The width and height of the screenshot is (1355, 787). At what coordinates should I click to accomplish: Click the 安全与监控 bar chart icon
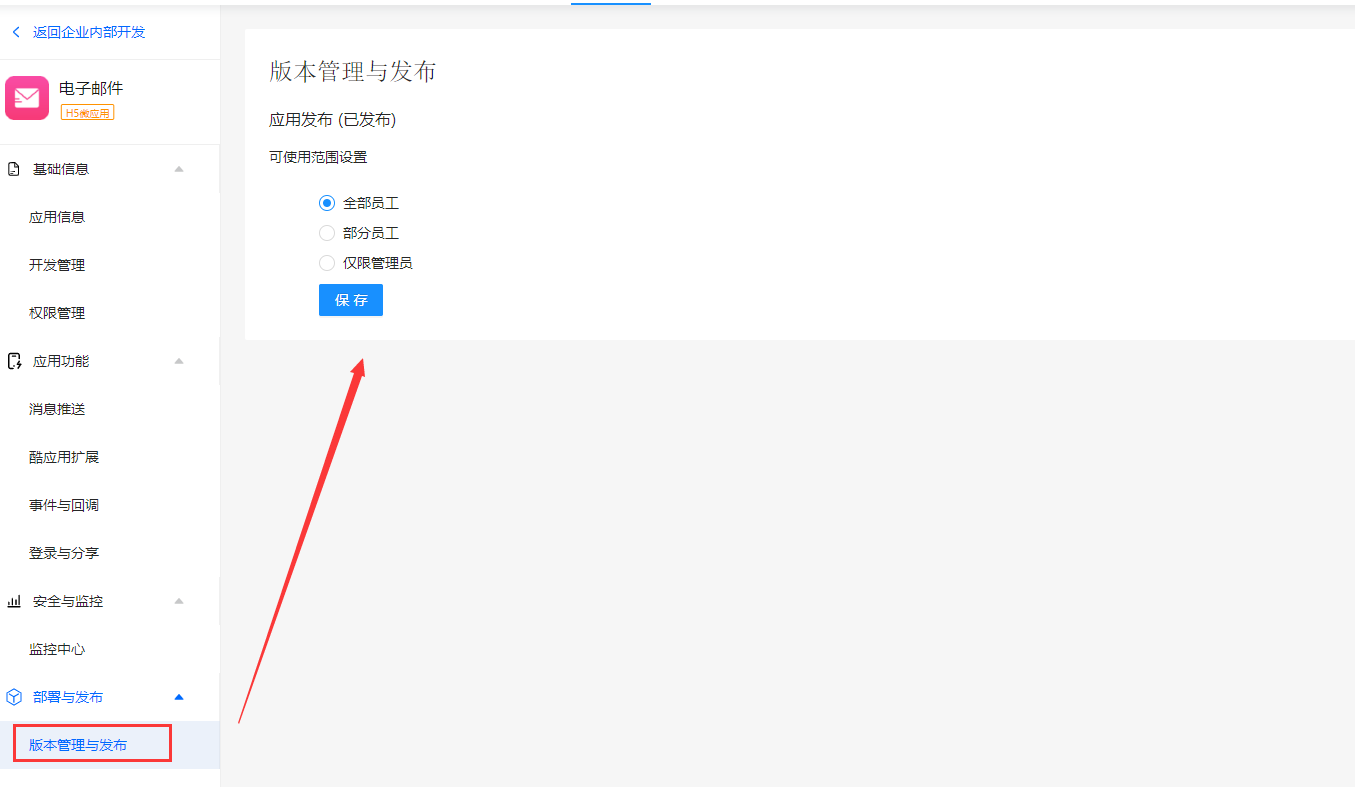click(14, 601)
